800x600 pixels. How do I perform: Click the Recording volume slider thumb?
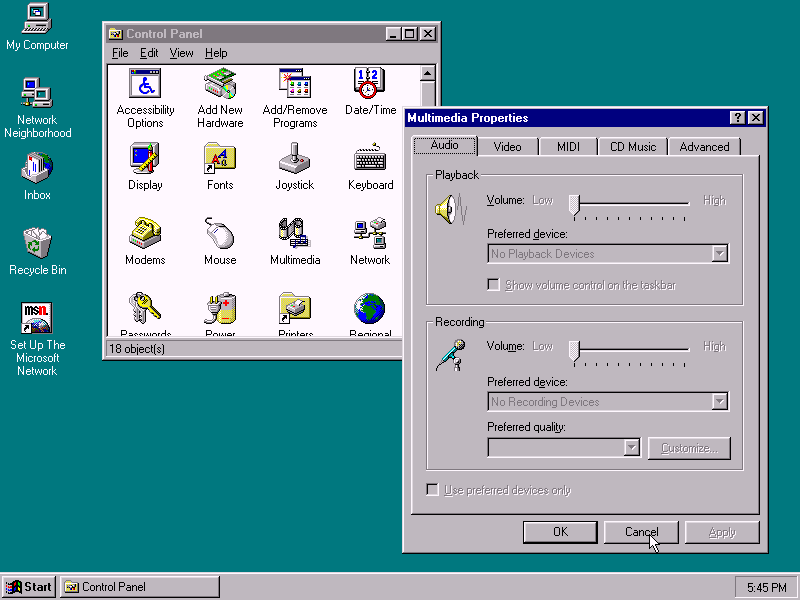click(574, 352)
